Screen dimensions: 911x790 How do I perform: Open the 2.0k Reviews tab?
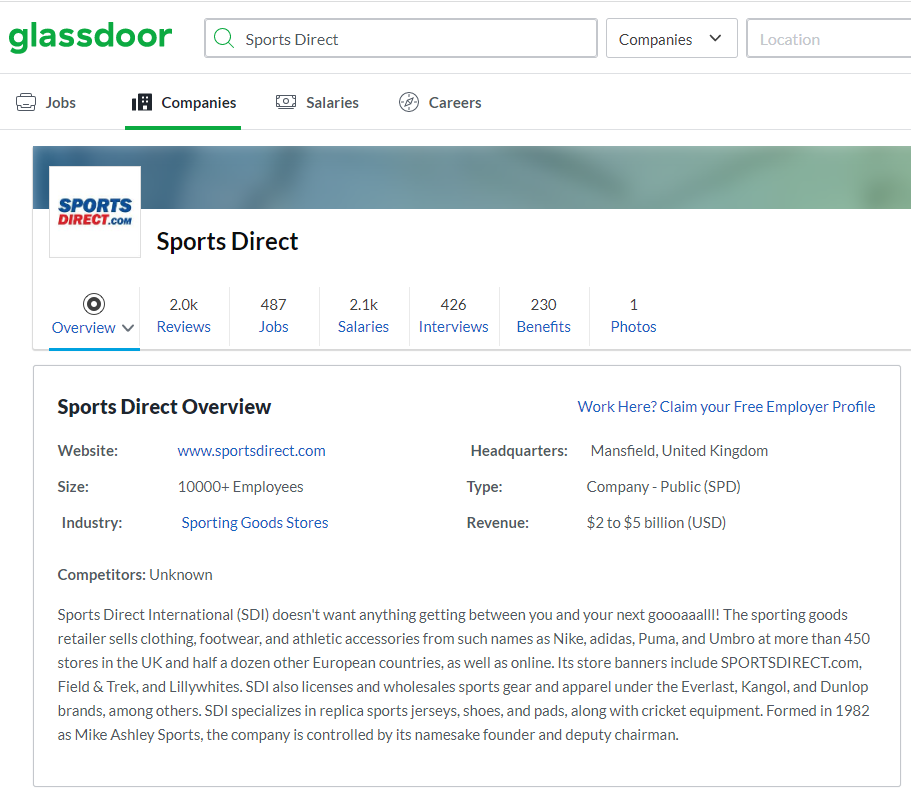pyautogui.click(x=184, y=316)
